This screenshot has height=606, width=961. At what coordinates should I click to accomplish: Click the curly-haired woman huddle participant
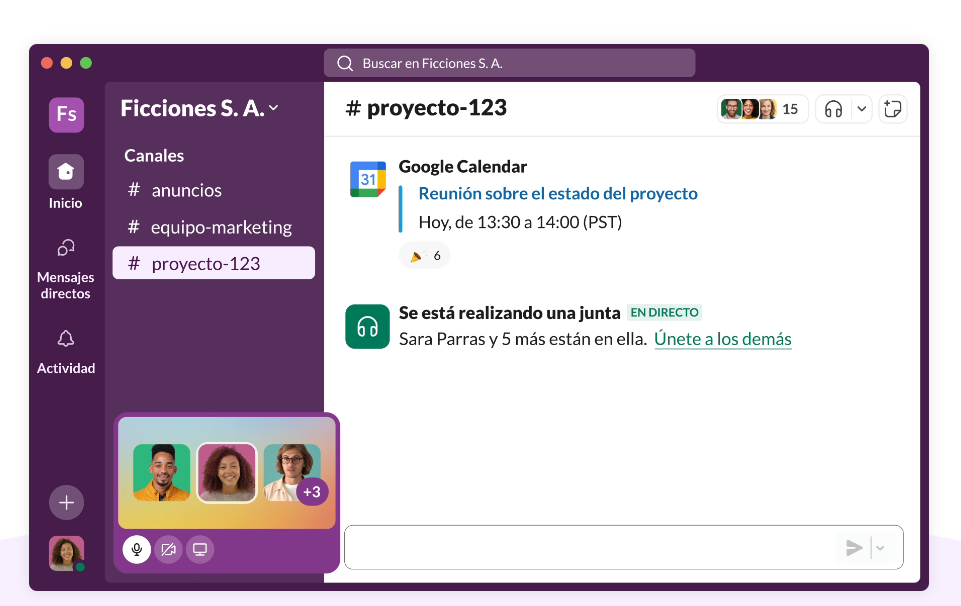click(x=227, y=472)
